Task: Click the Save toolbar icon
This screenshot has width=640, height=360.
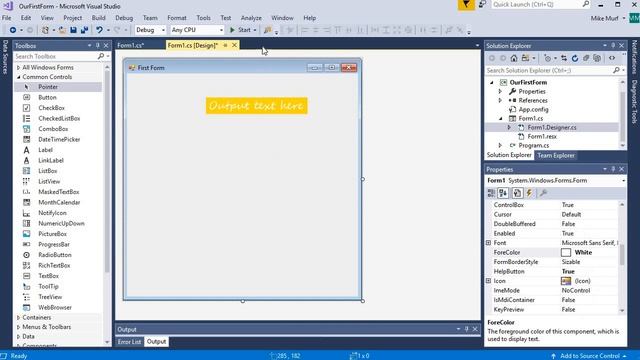Action: click(x=73, y=30)
